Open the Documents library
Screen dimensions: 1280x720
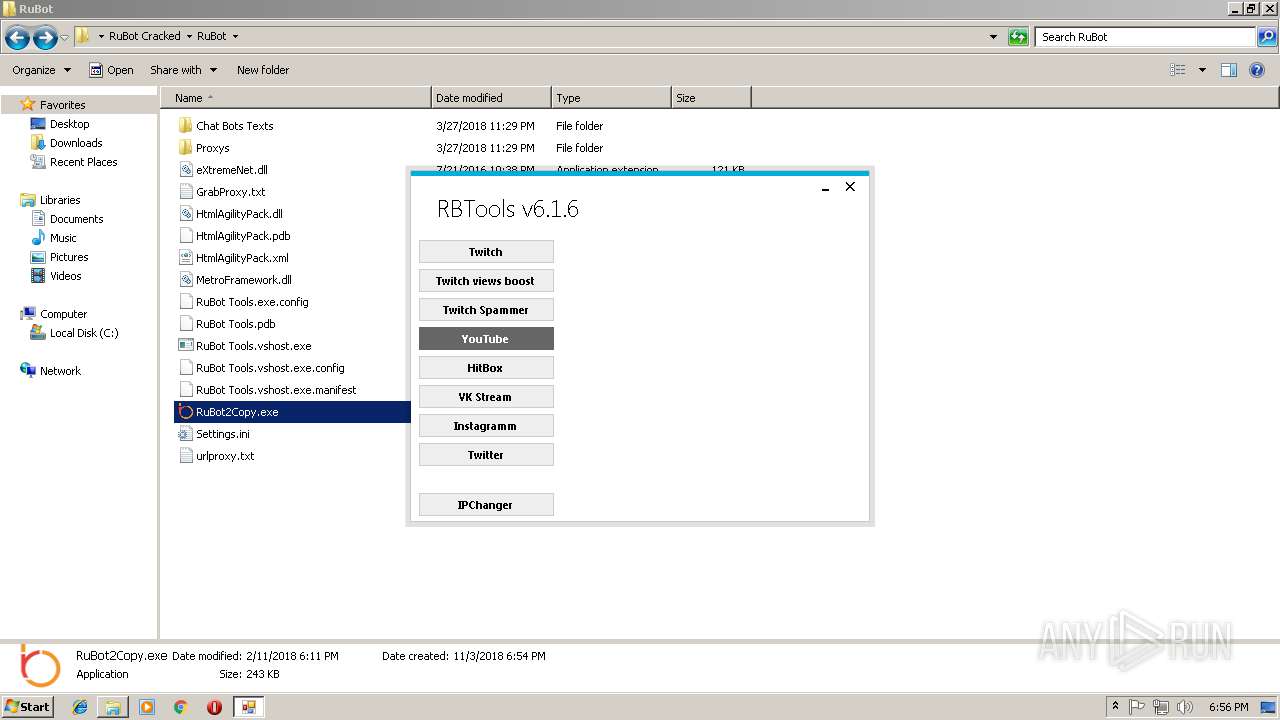coord(76,219)
